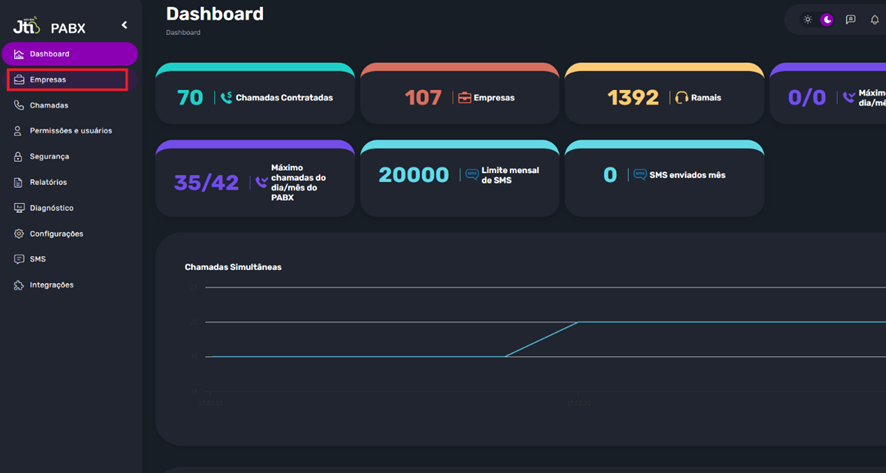886x473 pixels.
Task: Open the chat messages icon in header
Action: [x=850, y=20]
